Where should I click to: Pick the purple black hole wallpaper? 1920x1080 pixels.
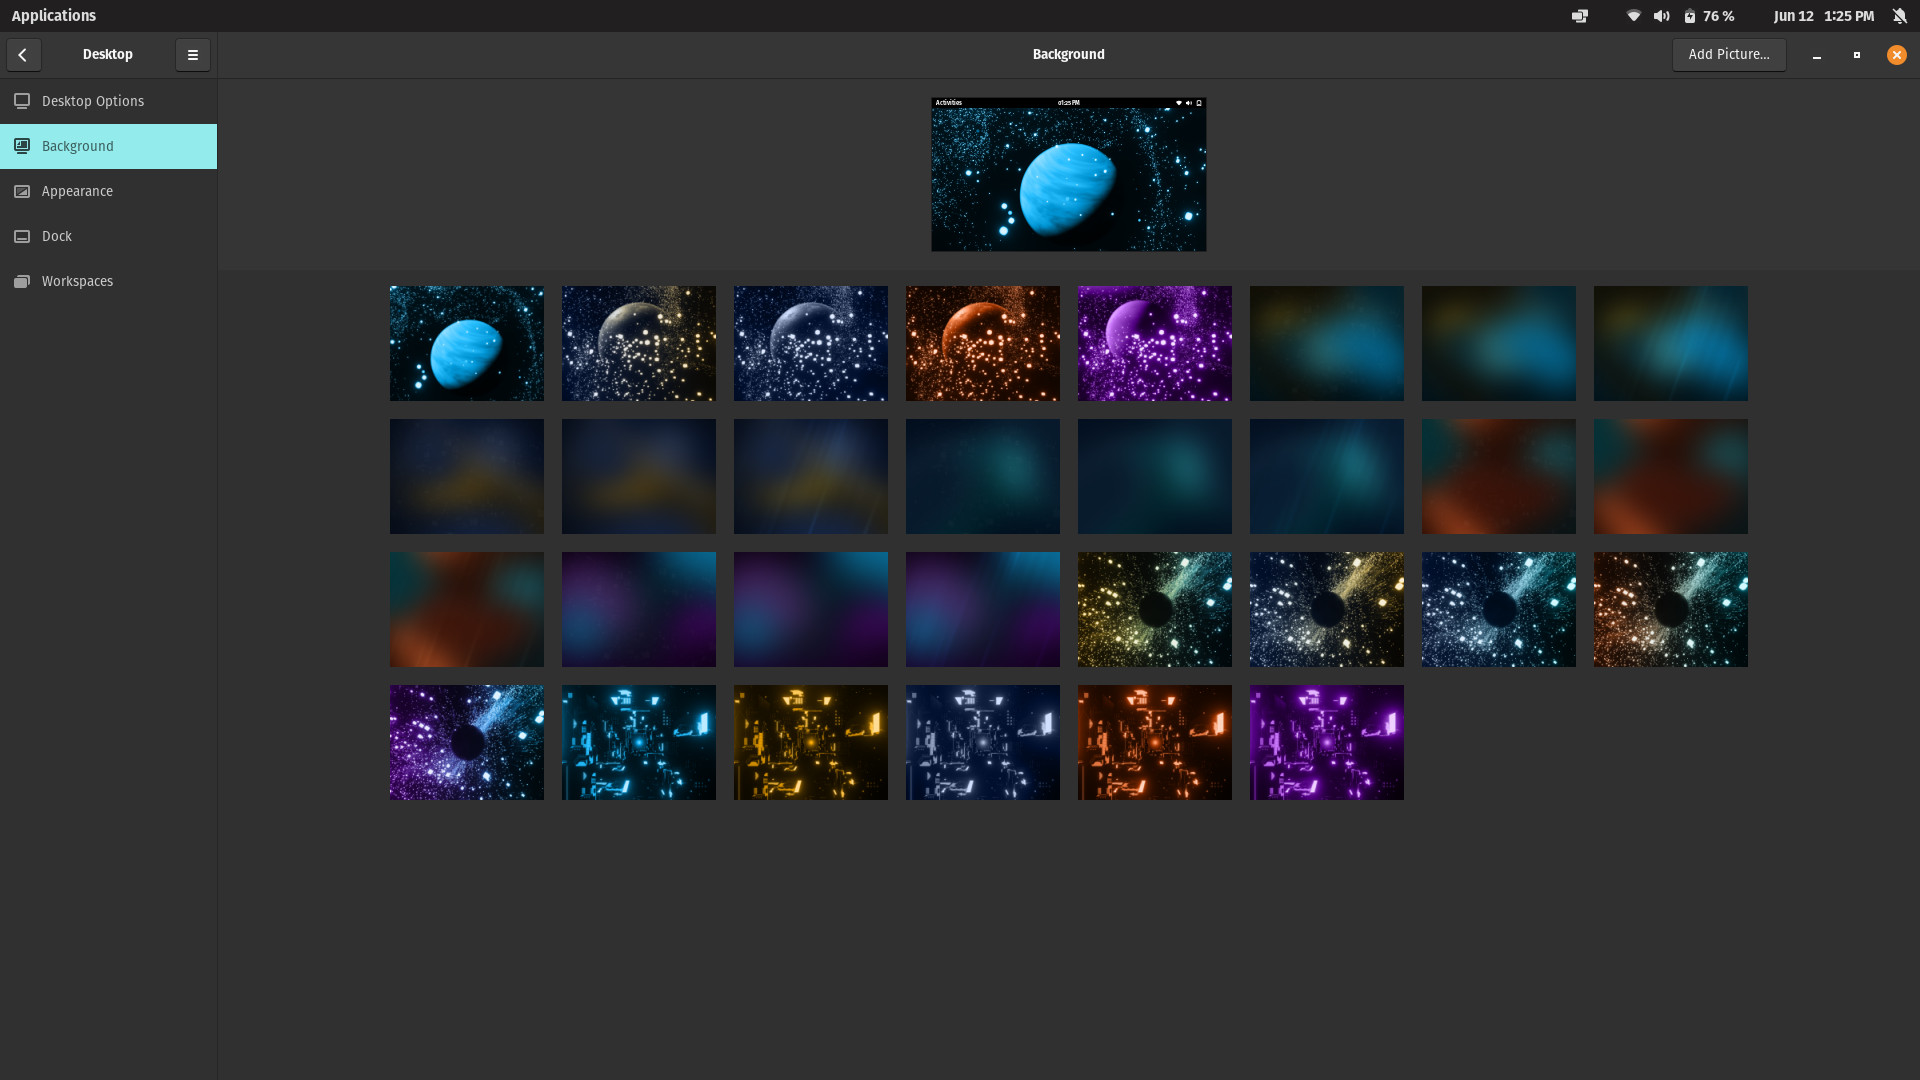tap(467, 742)
